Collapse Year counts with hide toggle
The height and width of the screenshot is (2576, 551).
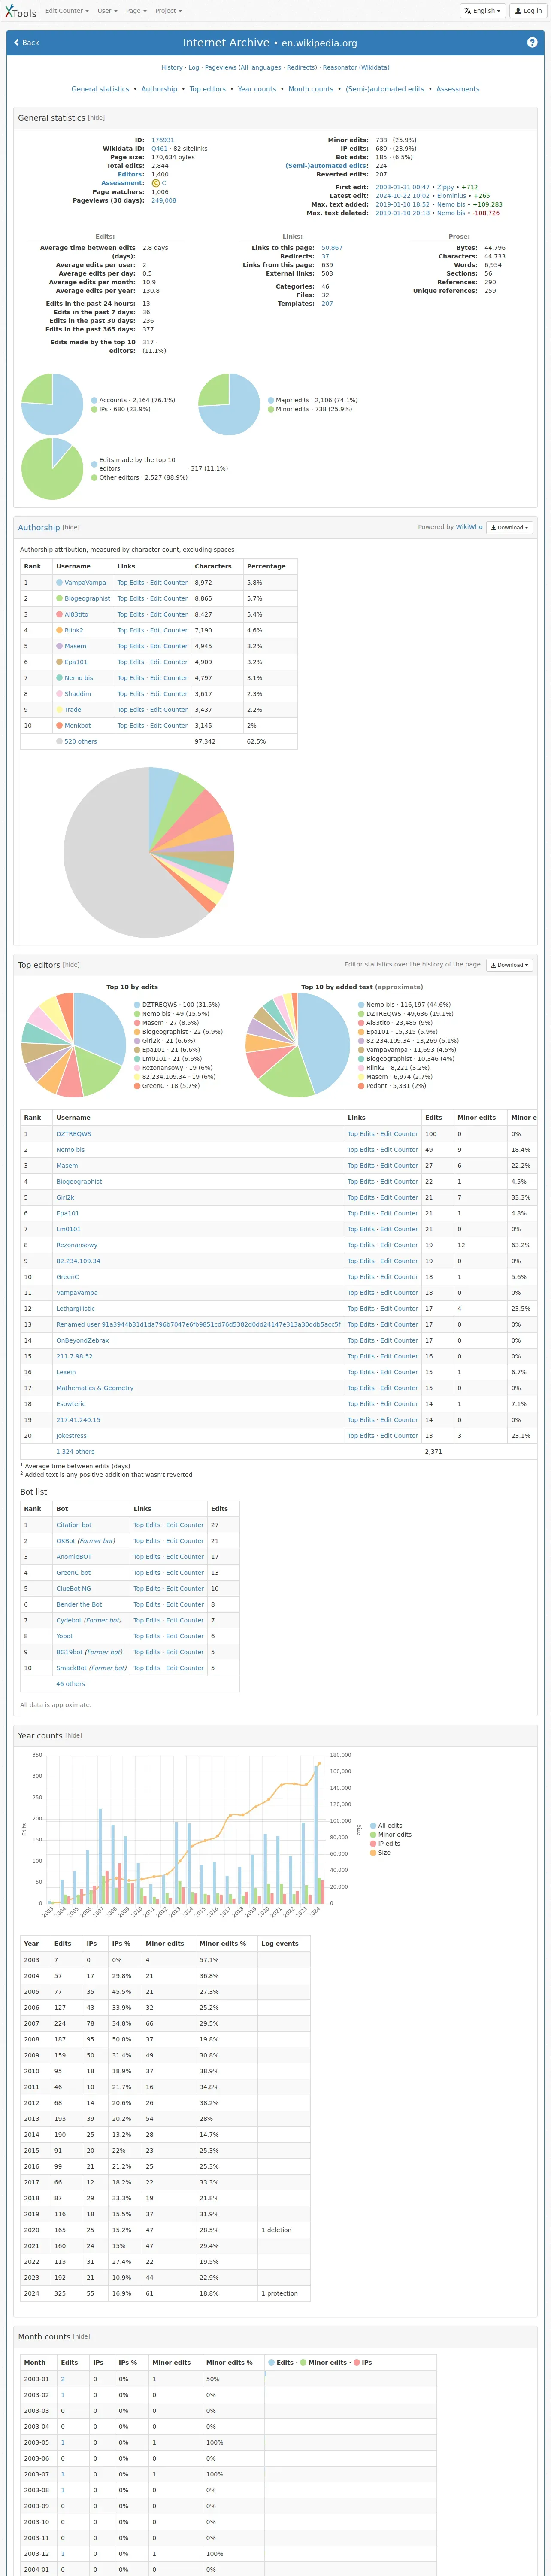73,1735
